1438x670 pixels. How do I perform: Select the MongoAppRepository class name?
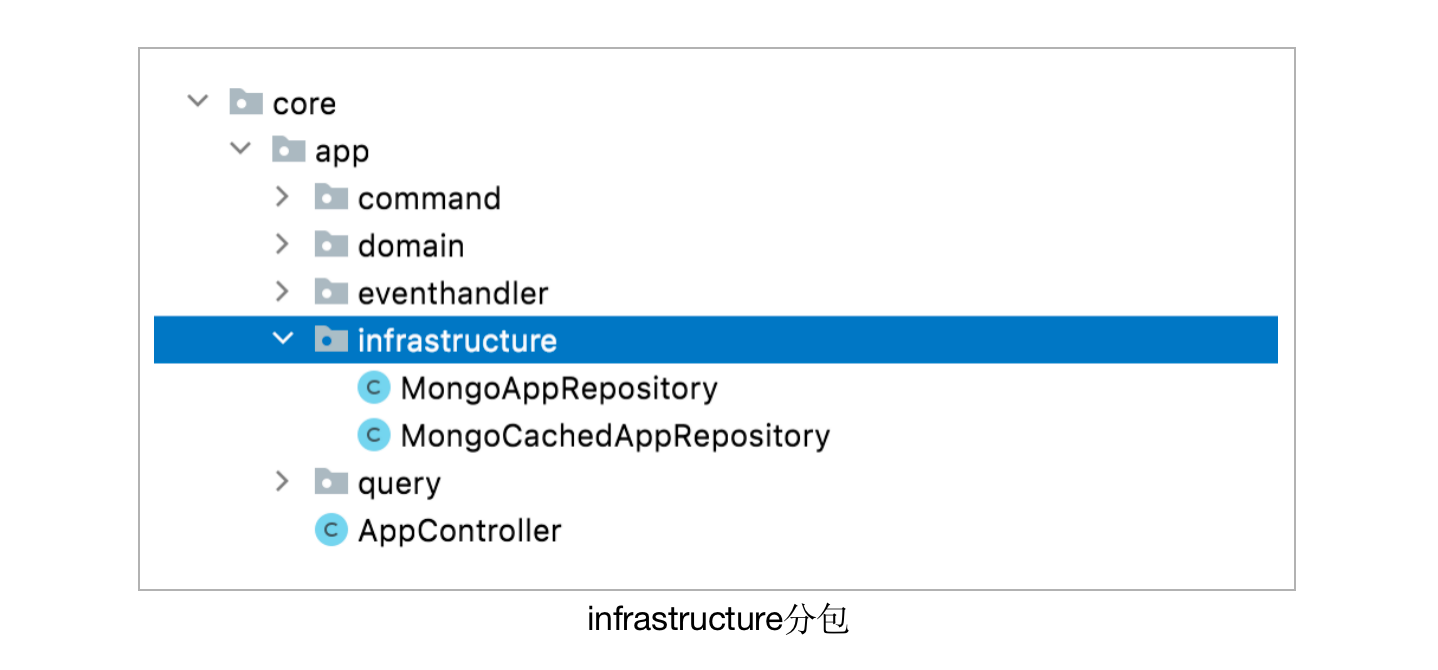click(559, 388)
